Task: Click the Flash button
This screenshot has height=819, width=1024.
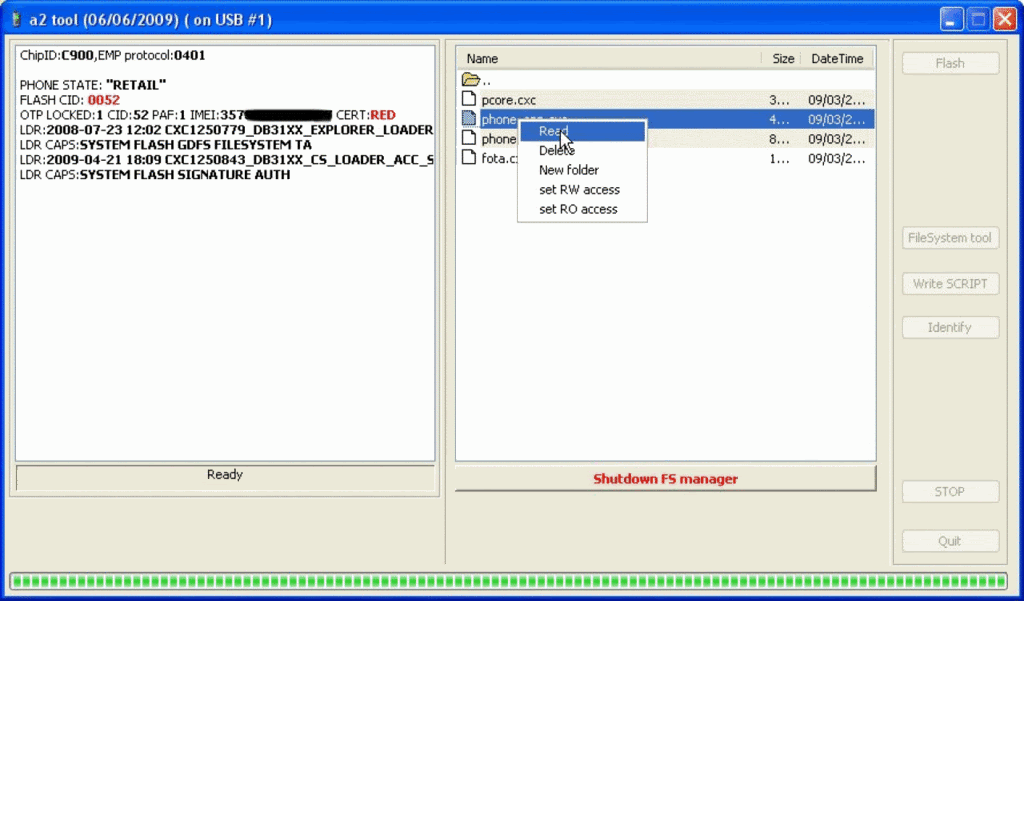Action: coord(950,63)
